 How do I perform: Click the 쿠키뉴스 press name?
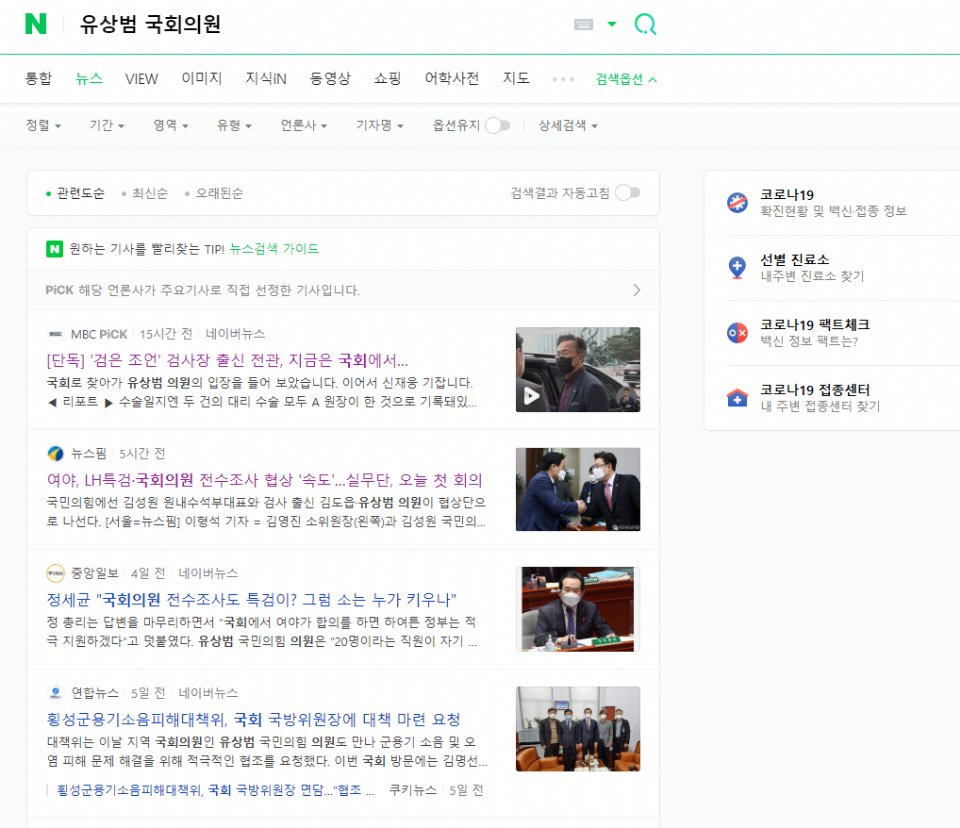413,790
